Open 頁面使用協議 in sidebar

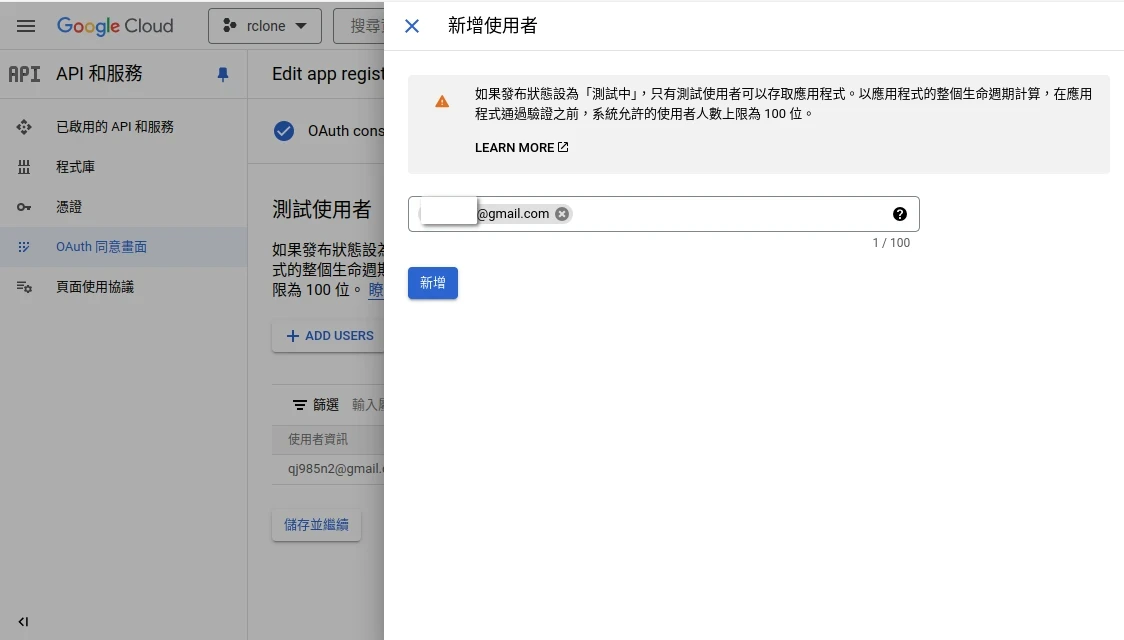(x=95, y=287)
